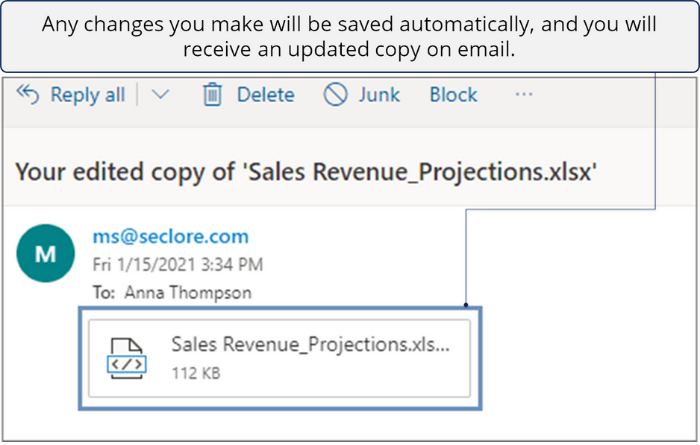Screen dimensions: 700x445
Task: Click the dot connecting callout to attachment
Action: click(465, 305)
